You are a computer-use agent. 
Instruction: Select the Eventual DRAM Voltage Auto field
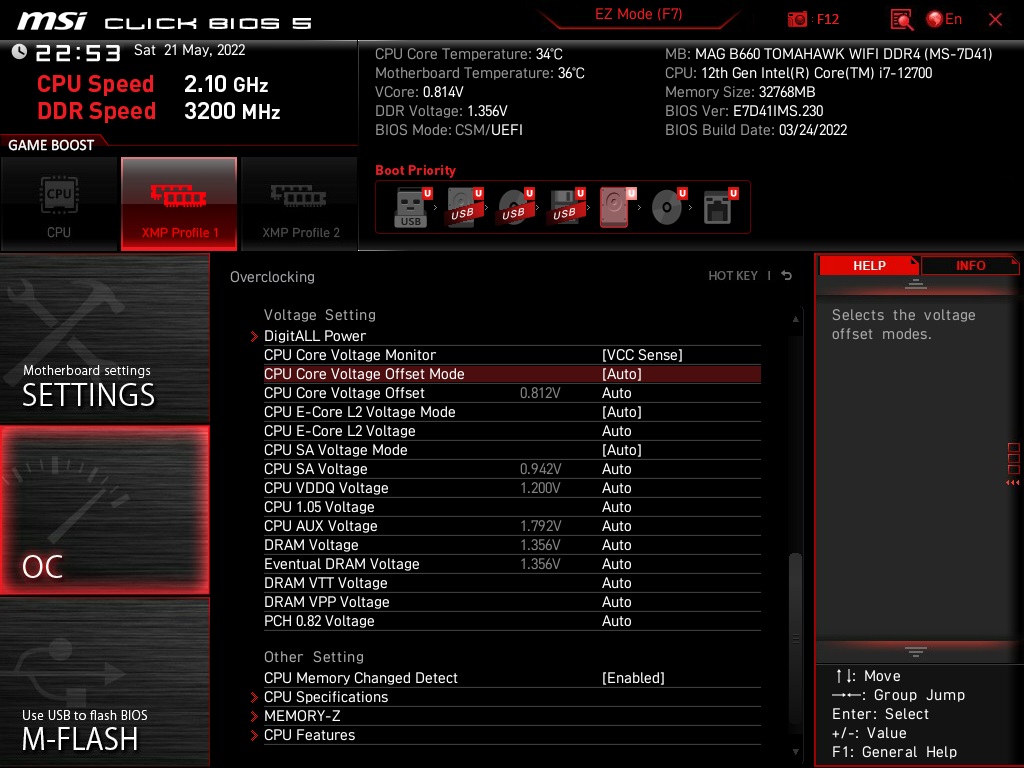coord(616,564)
